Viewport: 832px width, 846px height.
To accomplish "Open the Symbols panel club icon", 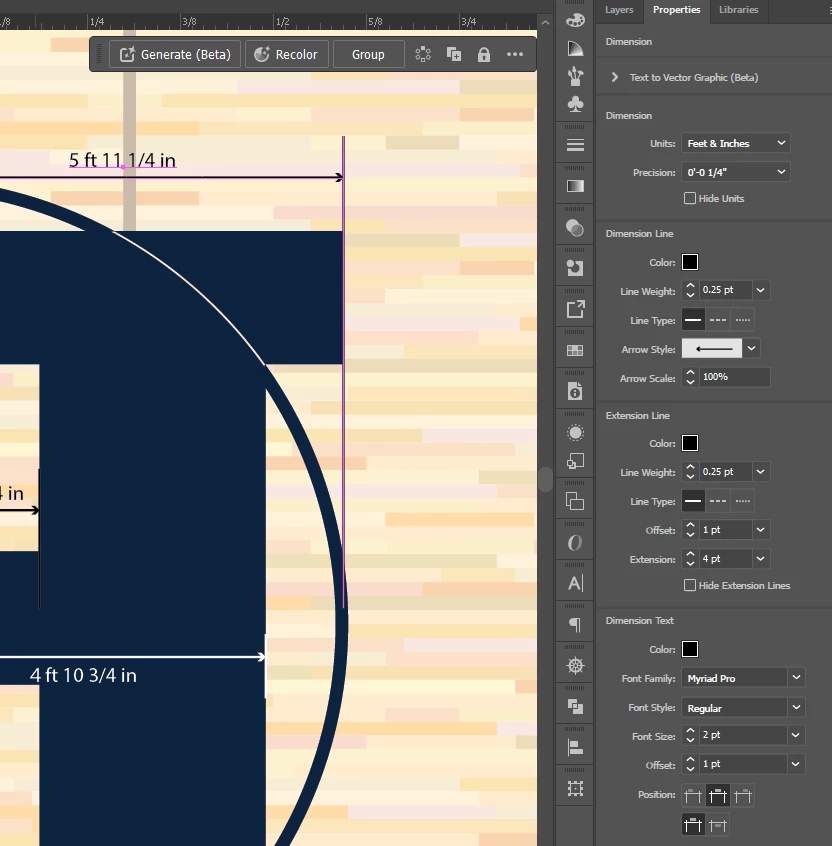I will tap(575, 104).
